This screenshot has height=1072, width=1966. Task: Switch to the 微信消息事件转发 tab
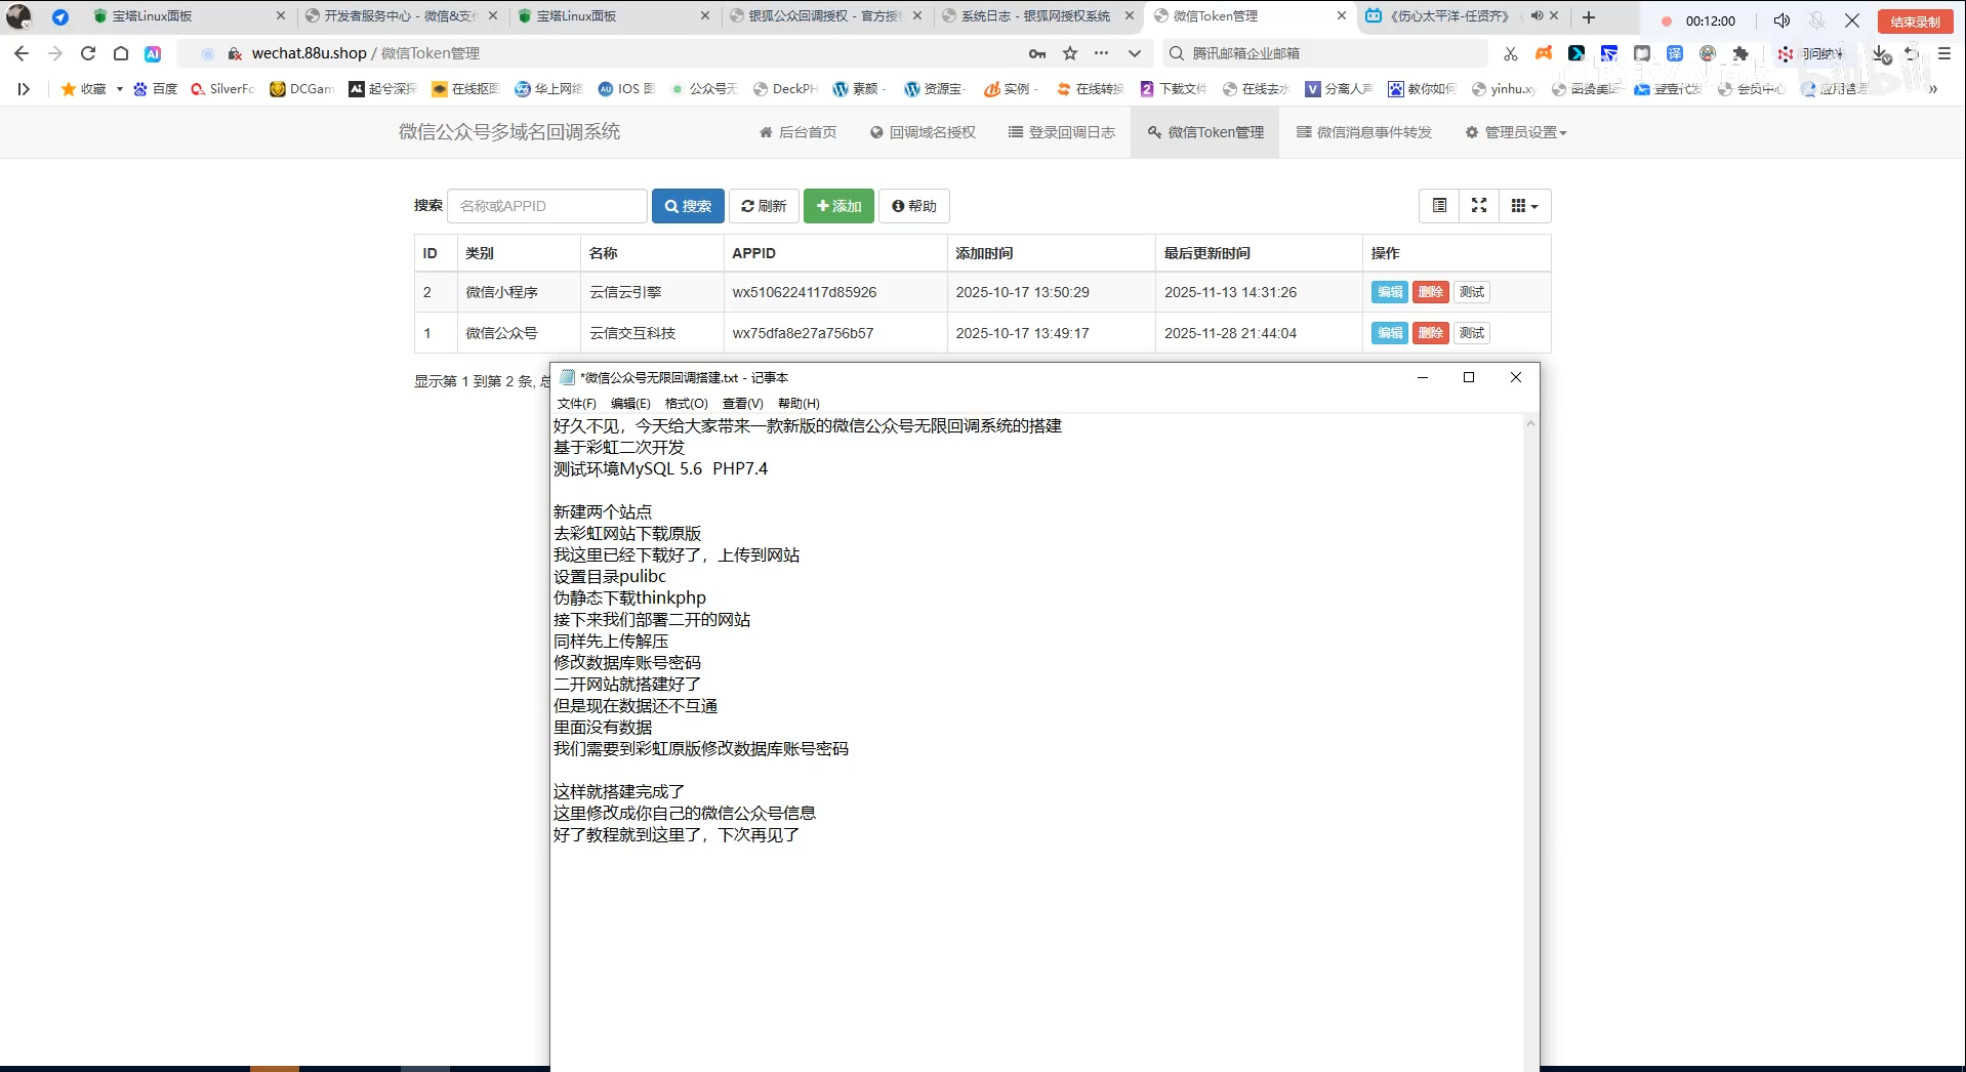1365,131
